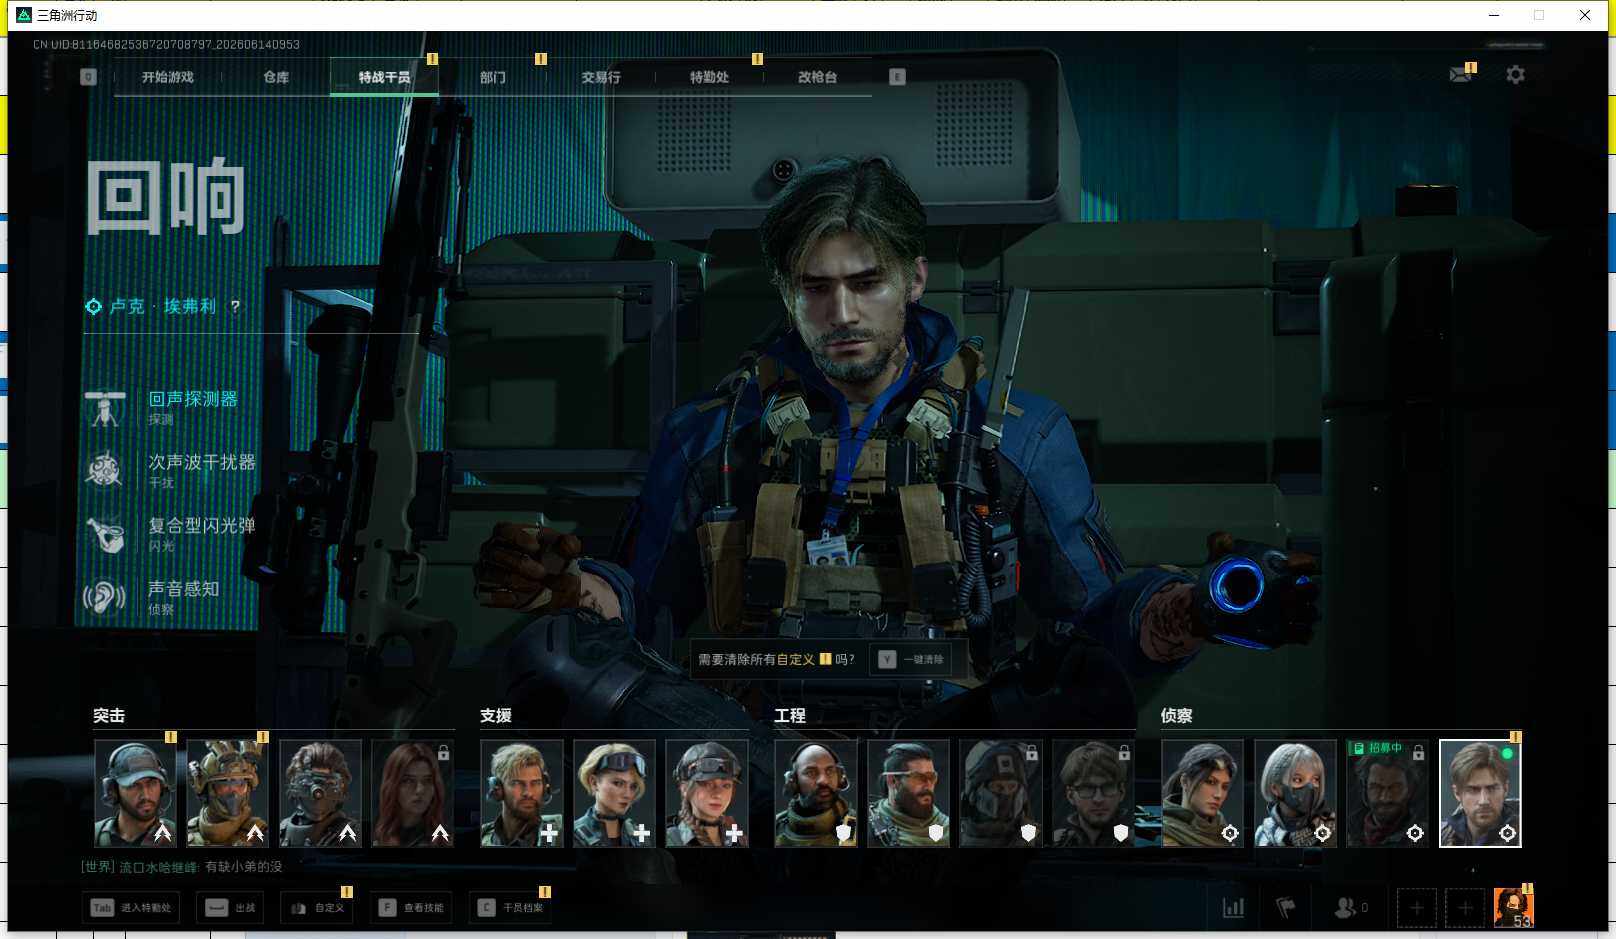
Task: Select the capped bearded assault operator
Action: click(x=135, y=793)
